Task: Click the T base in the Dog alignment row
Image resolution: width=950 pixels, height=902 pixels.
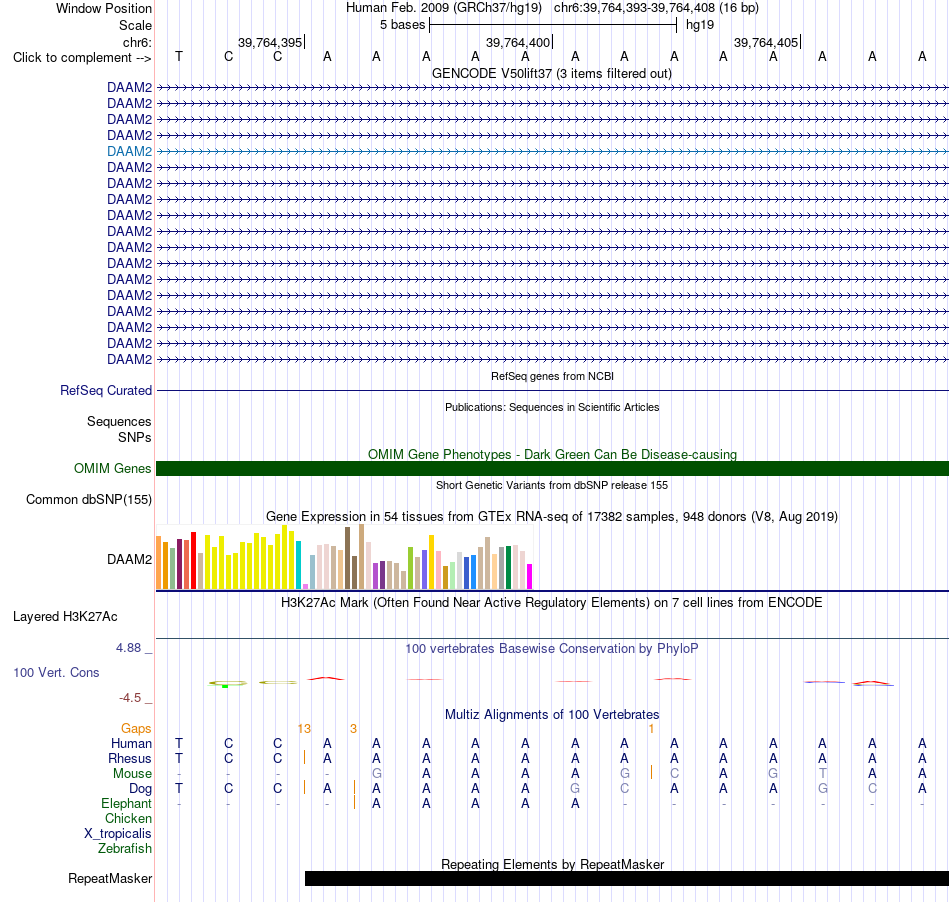Action: (x=179, y=788)
